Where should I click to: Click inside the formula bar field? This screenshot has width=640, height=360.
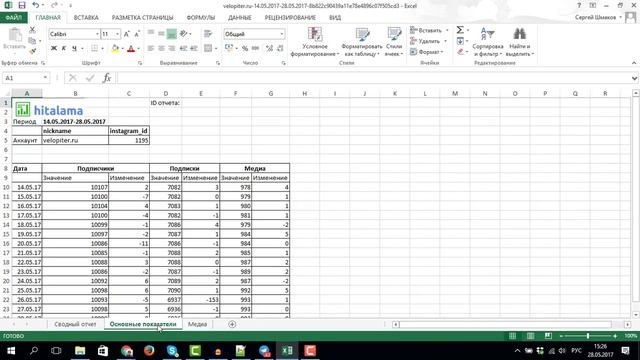click(x=373, y=78)
